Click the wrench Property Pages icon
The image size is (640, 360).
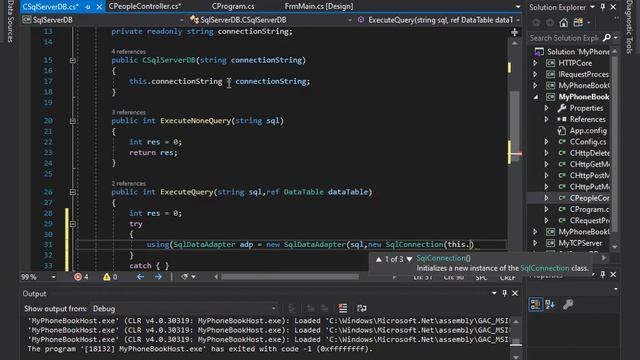[568, 304]
